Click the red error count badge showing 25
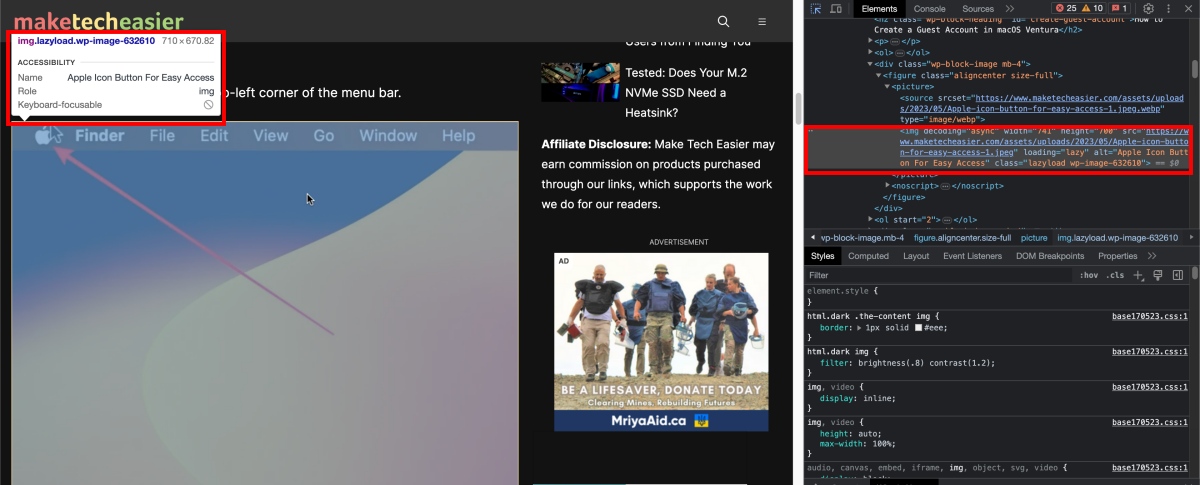The image size is (1200, 485). tap(1065, 9)
